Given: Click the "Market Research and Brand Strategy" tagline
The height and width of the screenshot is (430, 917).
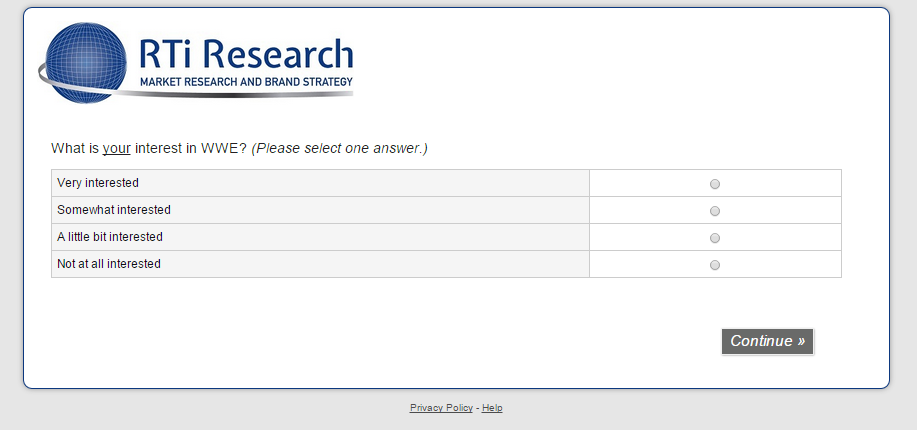Looking at the screenshot, I should (x=246, y=81).
